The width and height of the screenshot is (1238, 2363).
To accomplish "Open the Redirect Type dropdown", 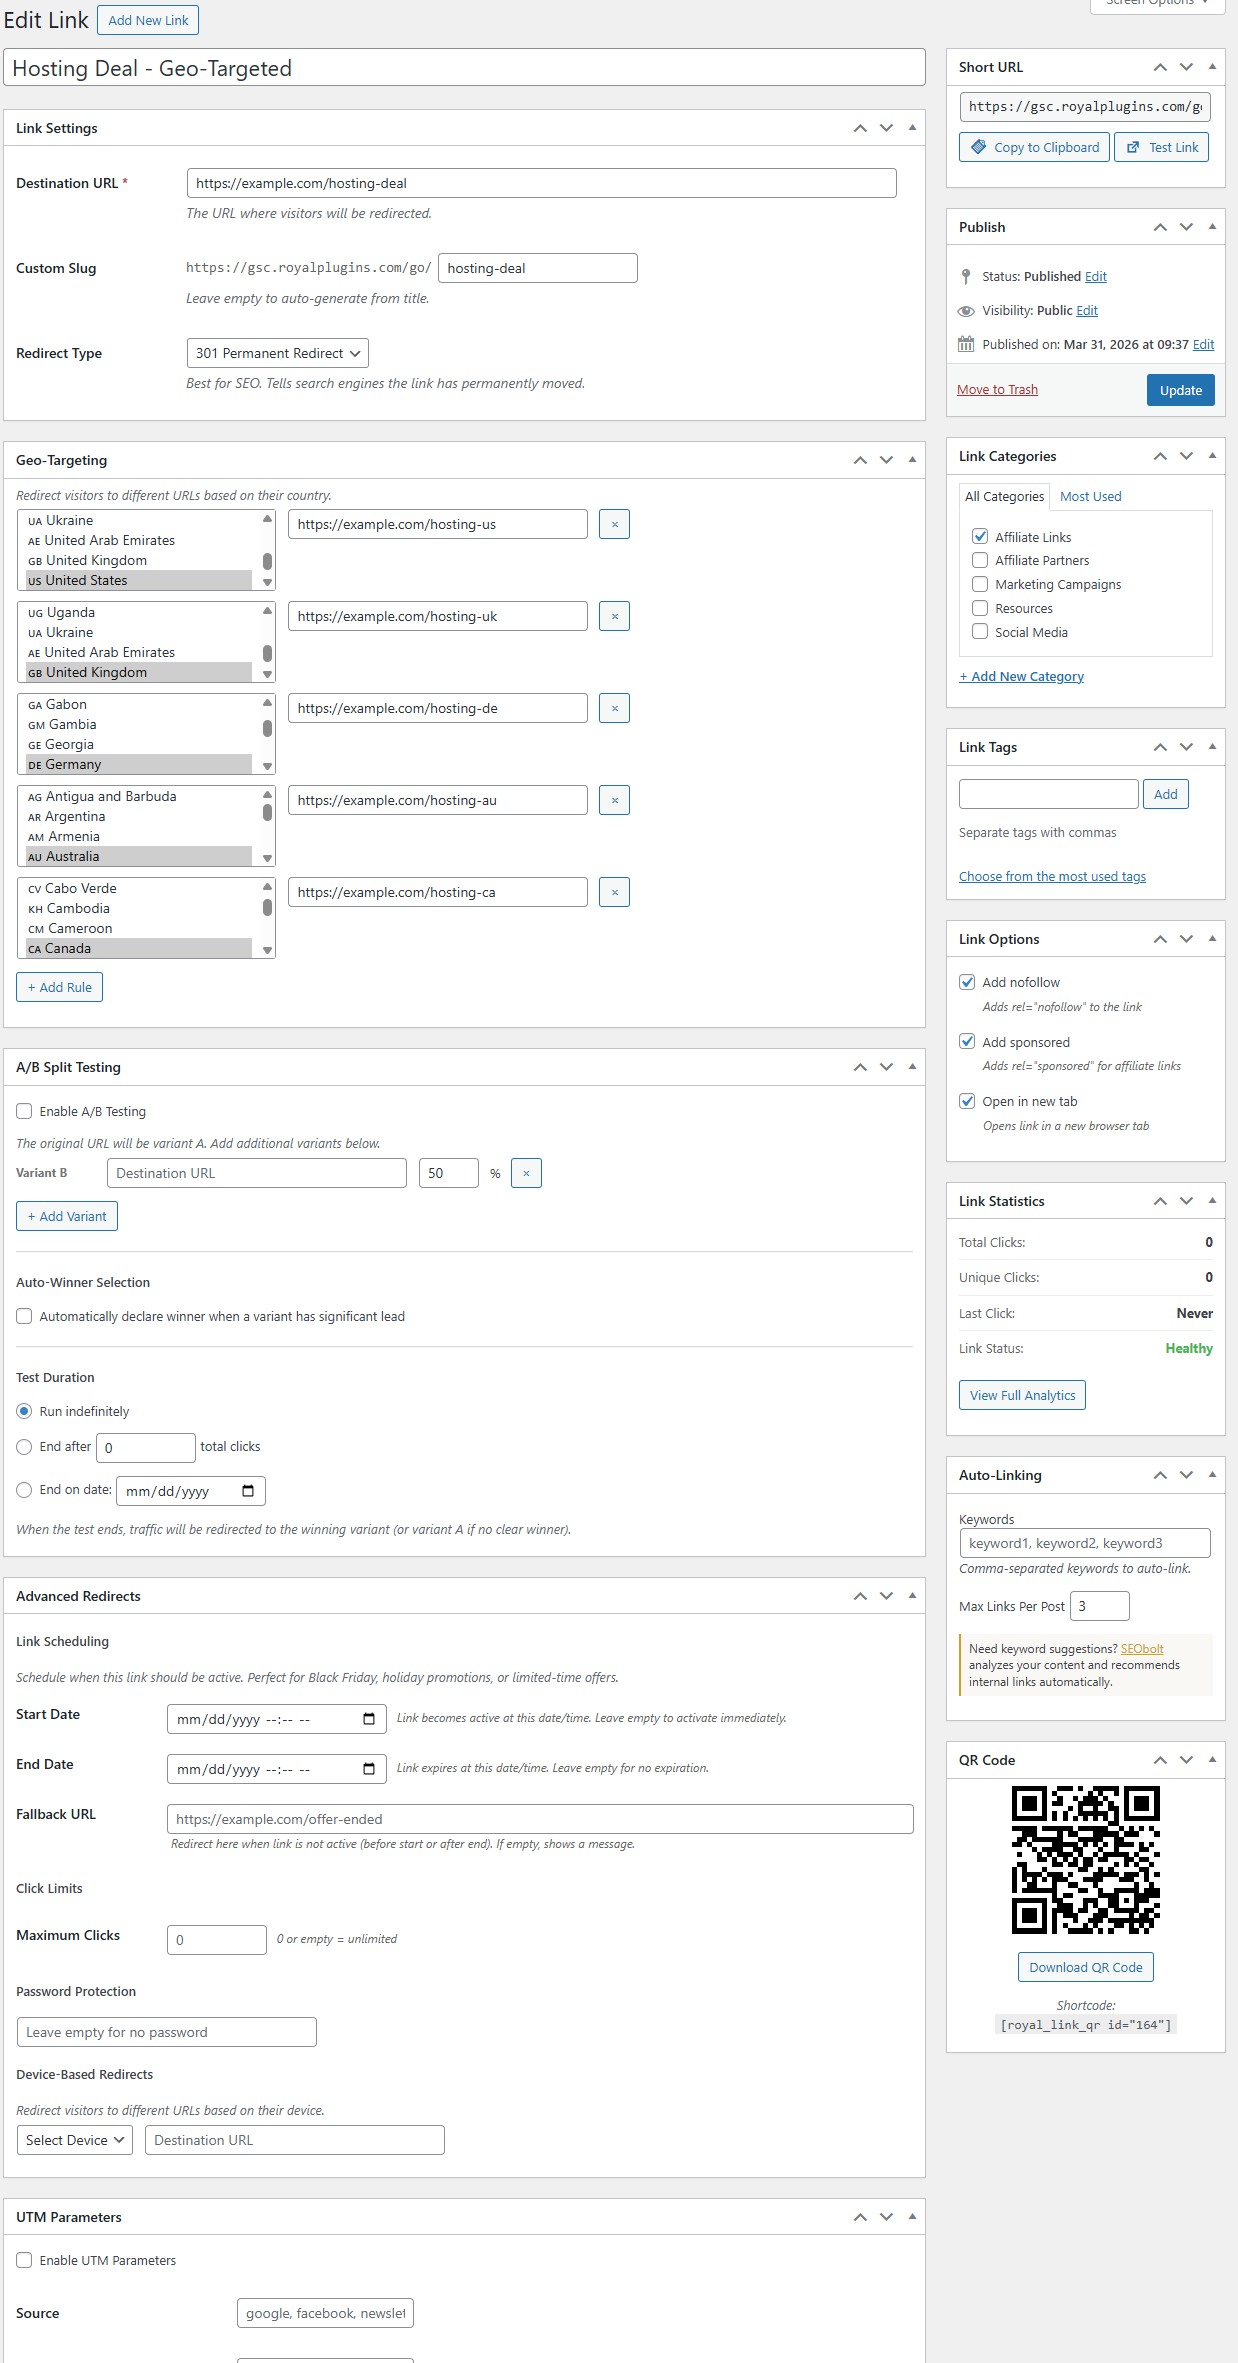I will point(277,353).
